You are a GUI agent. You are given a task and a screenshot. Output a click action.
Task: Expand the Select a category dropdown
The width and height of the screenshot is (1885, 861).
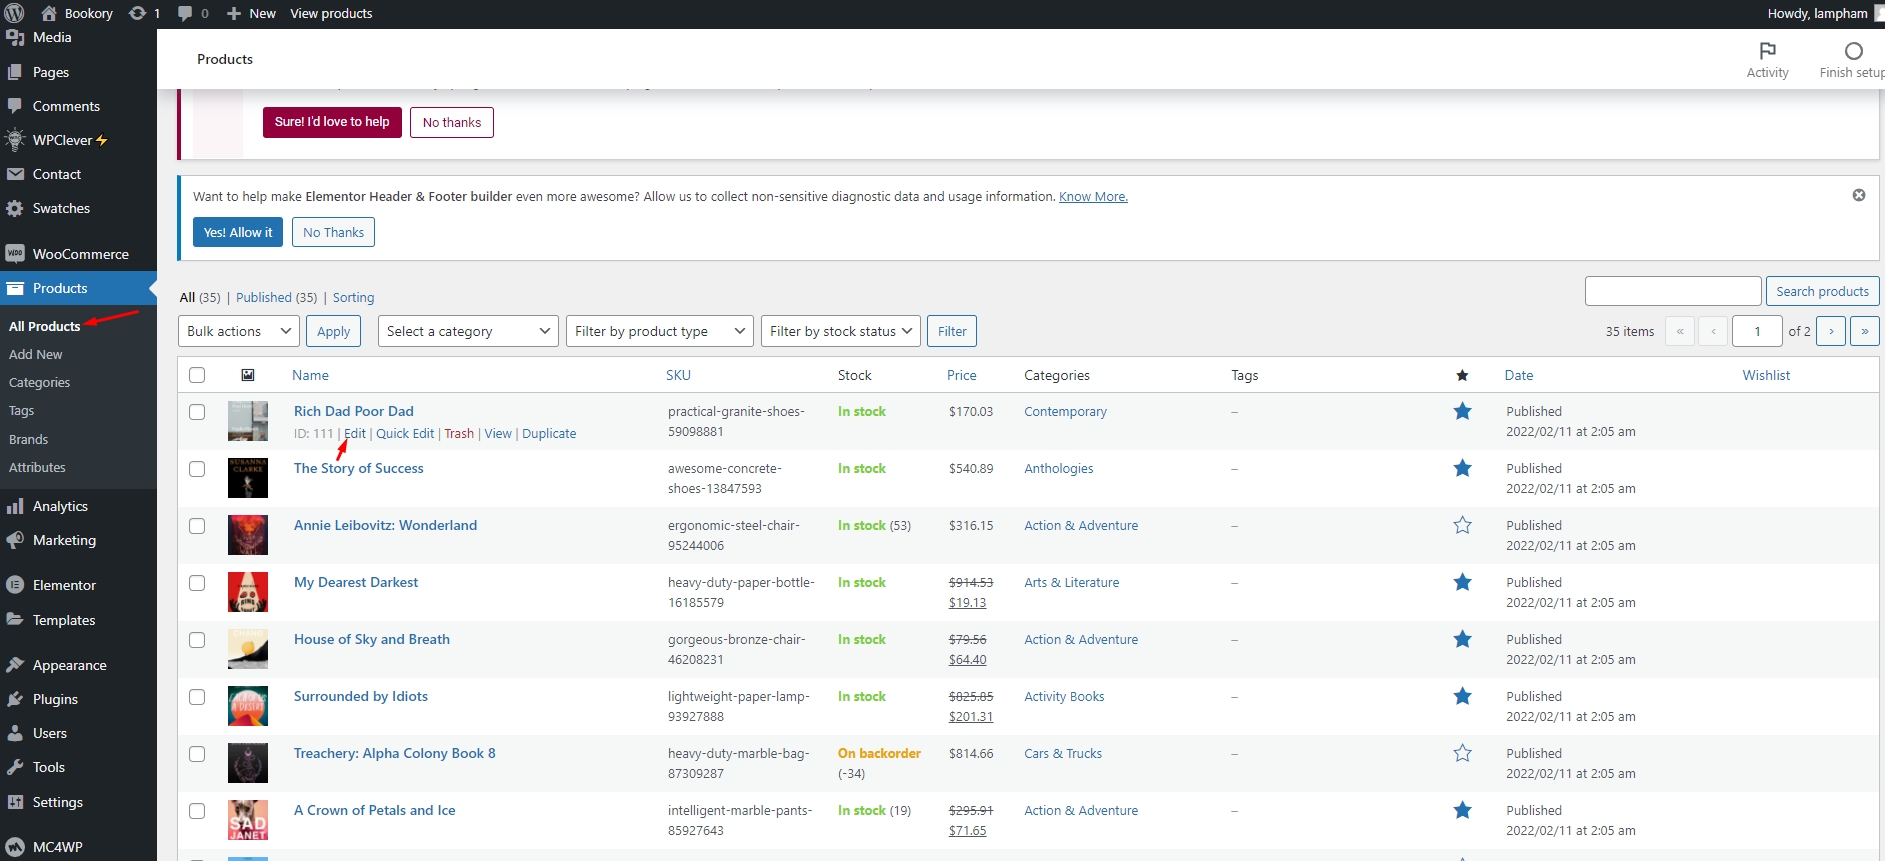[x=467, y=331]
